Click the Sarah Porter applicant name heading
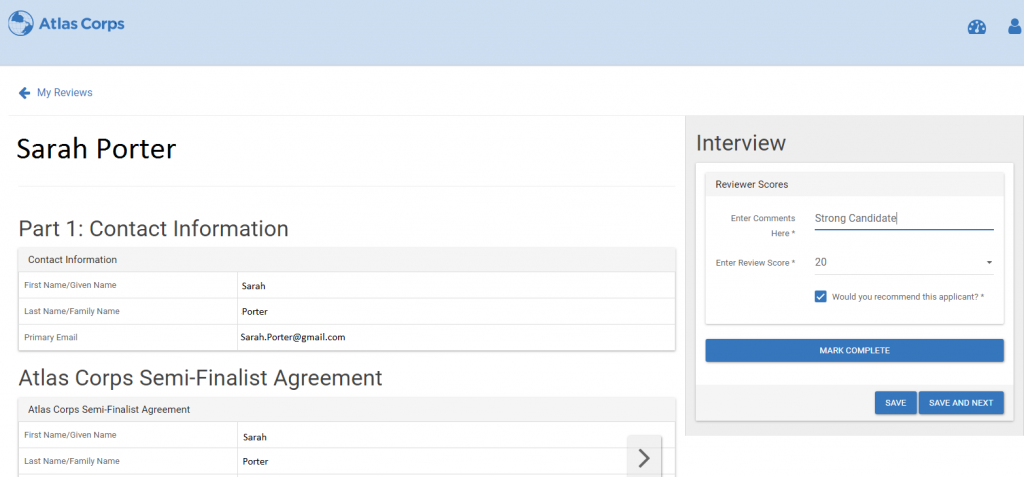 pos(97,149)
